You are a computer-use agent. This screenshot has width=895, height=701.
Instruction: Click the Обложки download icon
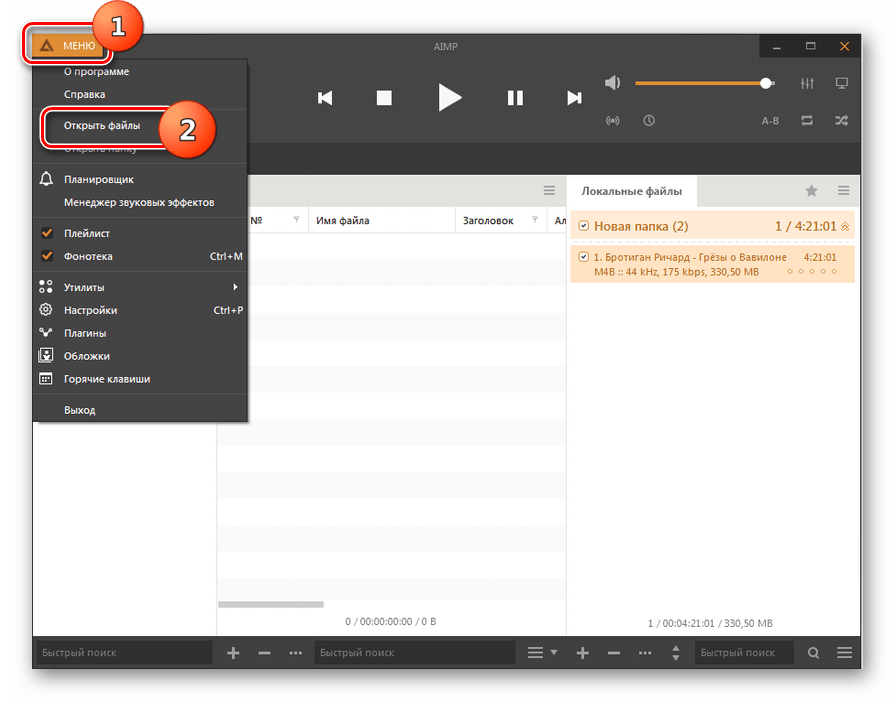[46, 356]
